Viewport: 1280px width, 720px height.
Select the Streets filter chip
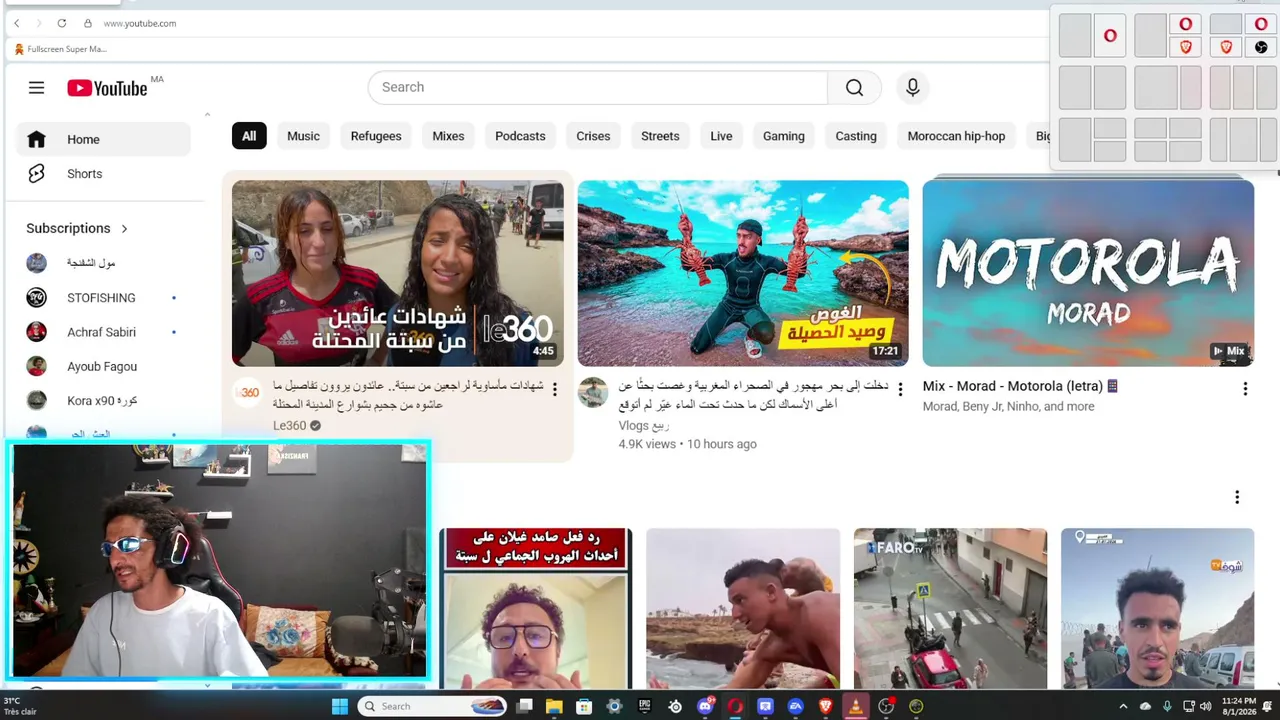point(660,136)
